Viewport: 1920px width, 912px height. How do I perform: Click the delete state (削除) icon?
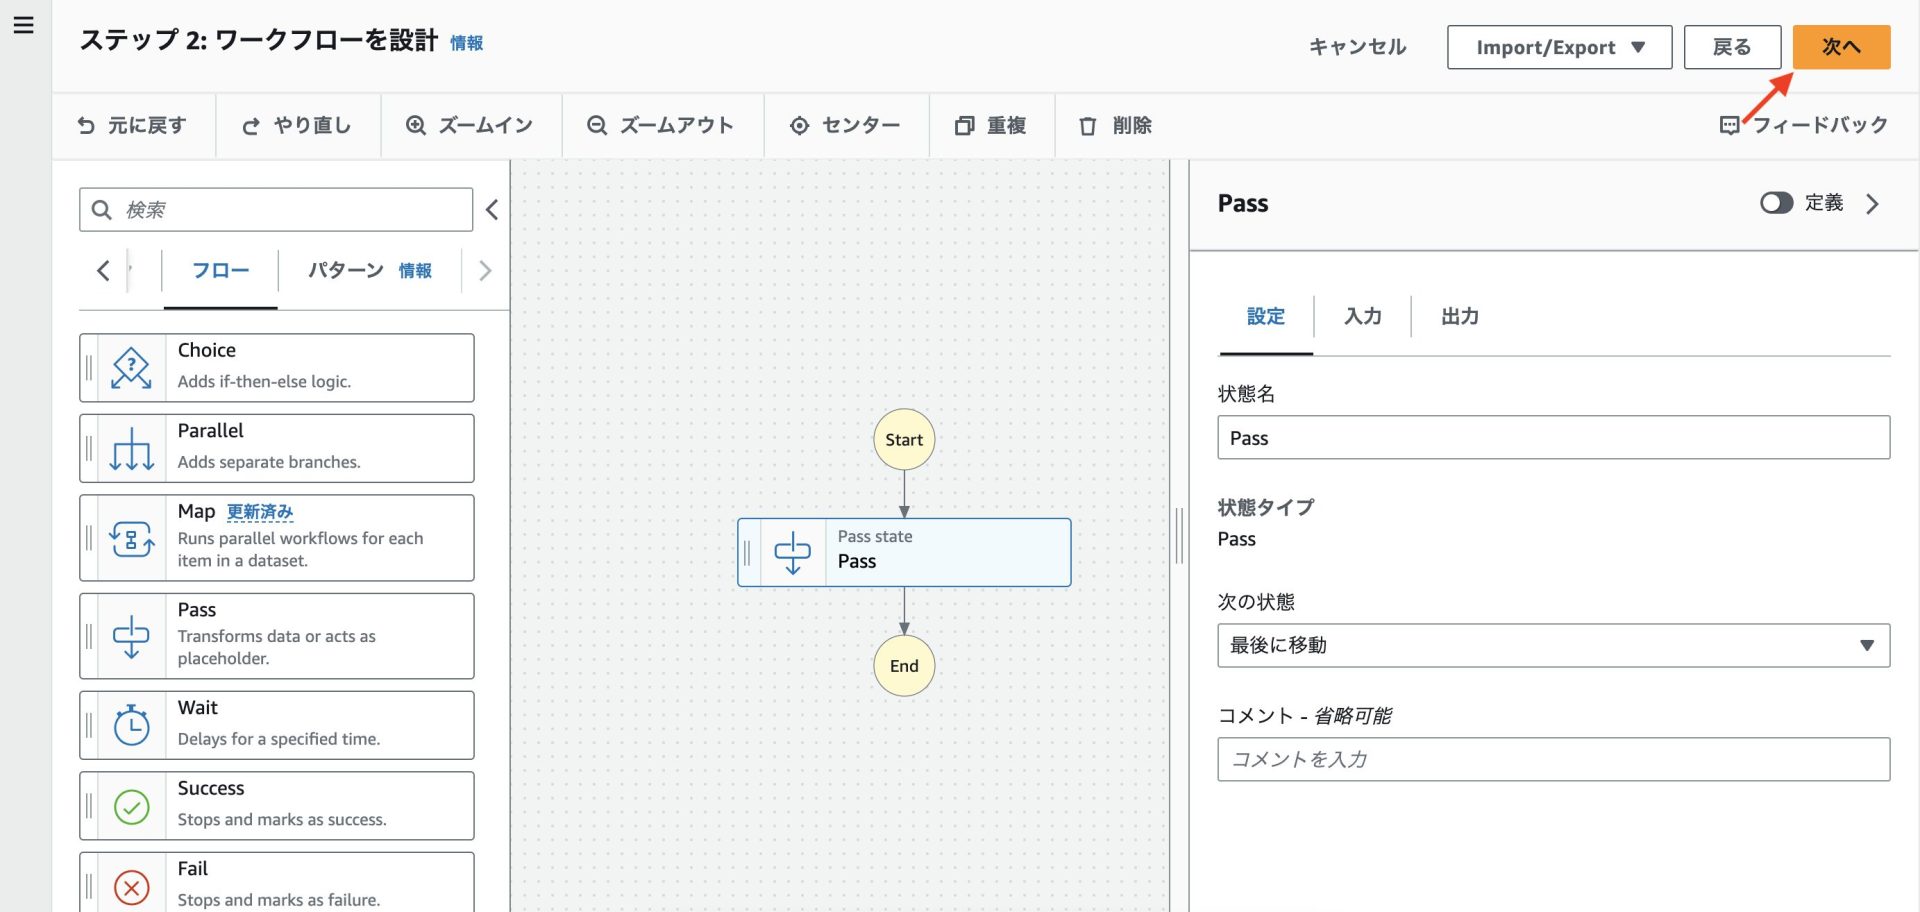[x=1088, y=125]
